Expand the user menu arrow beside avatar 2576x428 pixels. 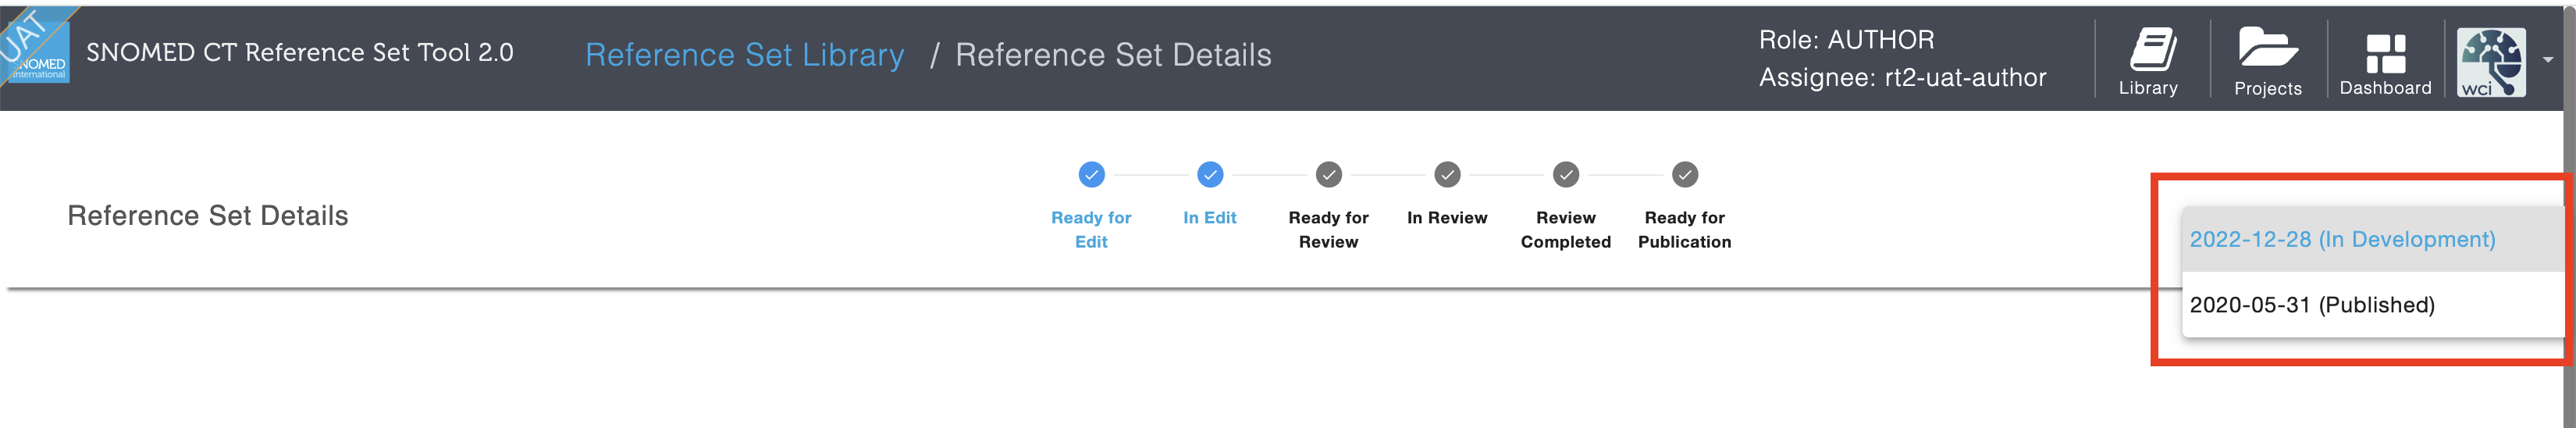[x=2547, y=60]
